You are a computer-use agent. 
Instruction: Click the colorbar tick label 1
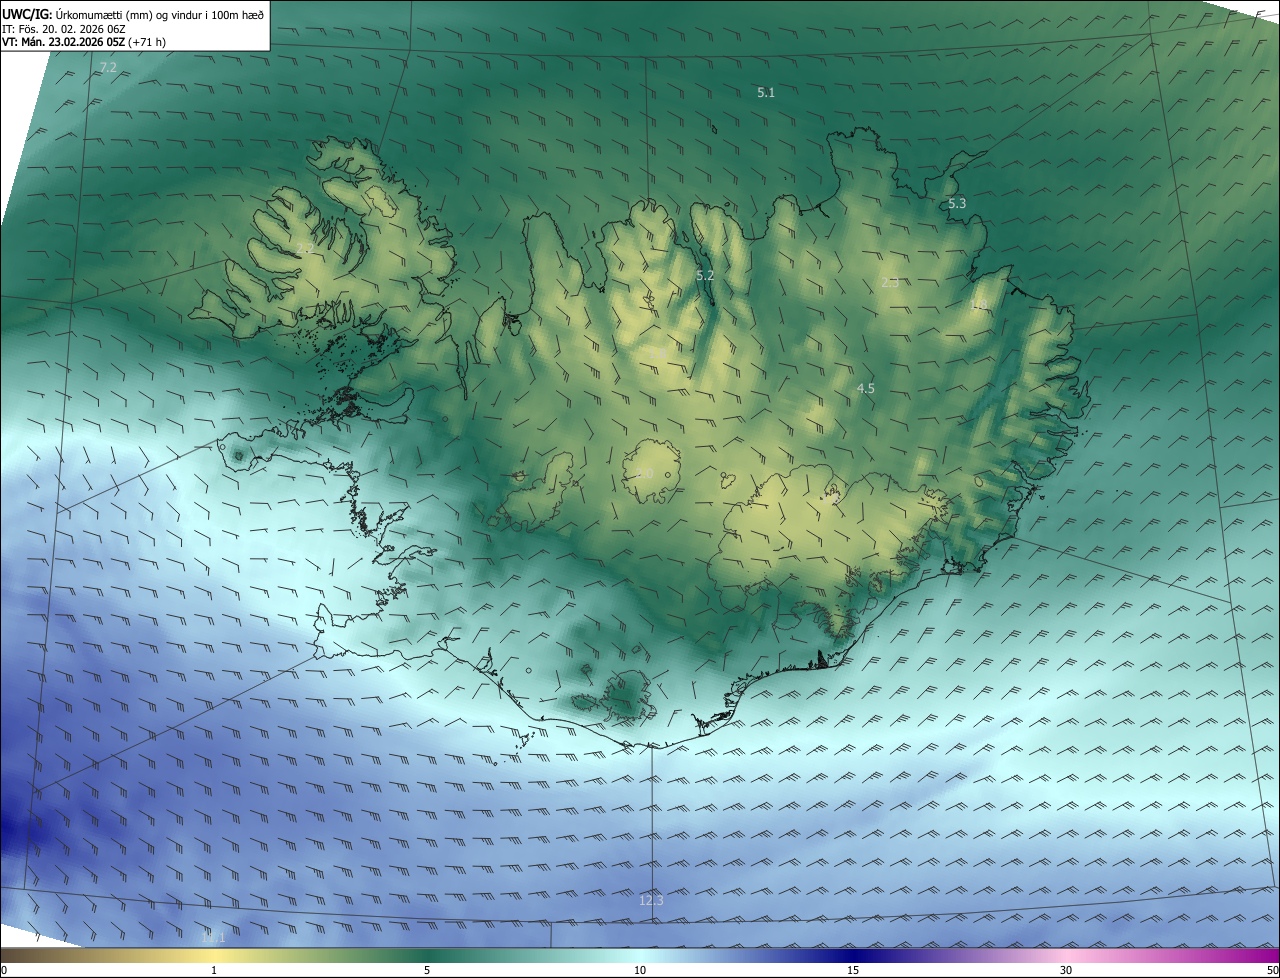click(214, 970)
